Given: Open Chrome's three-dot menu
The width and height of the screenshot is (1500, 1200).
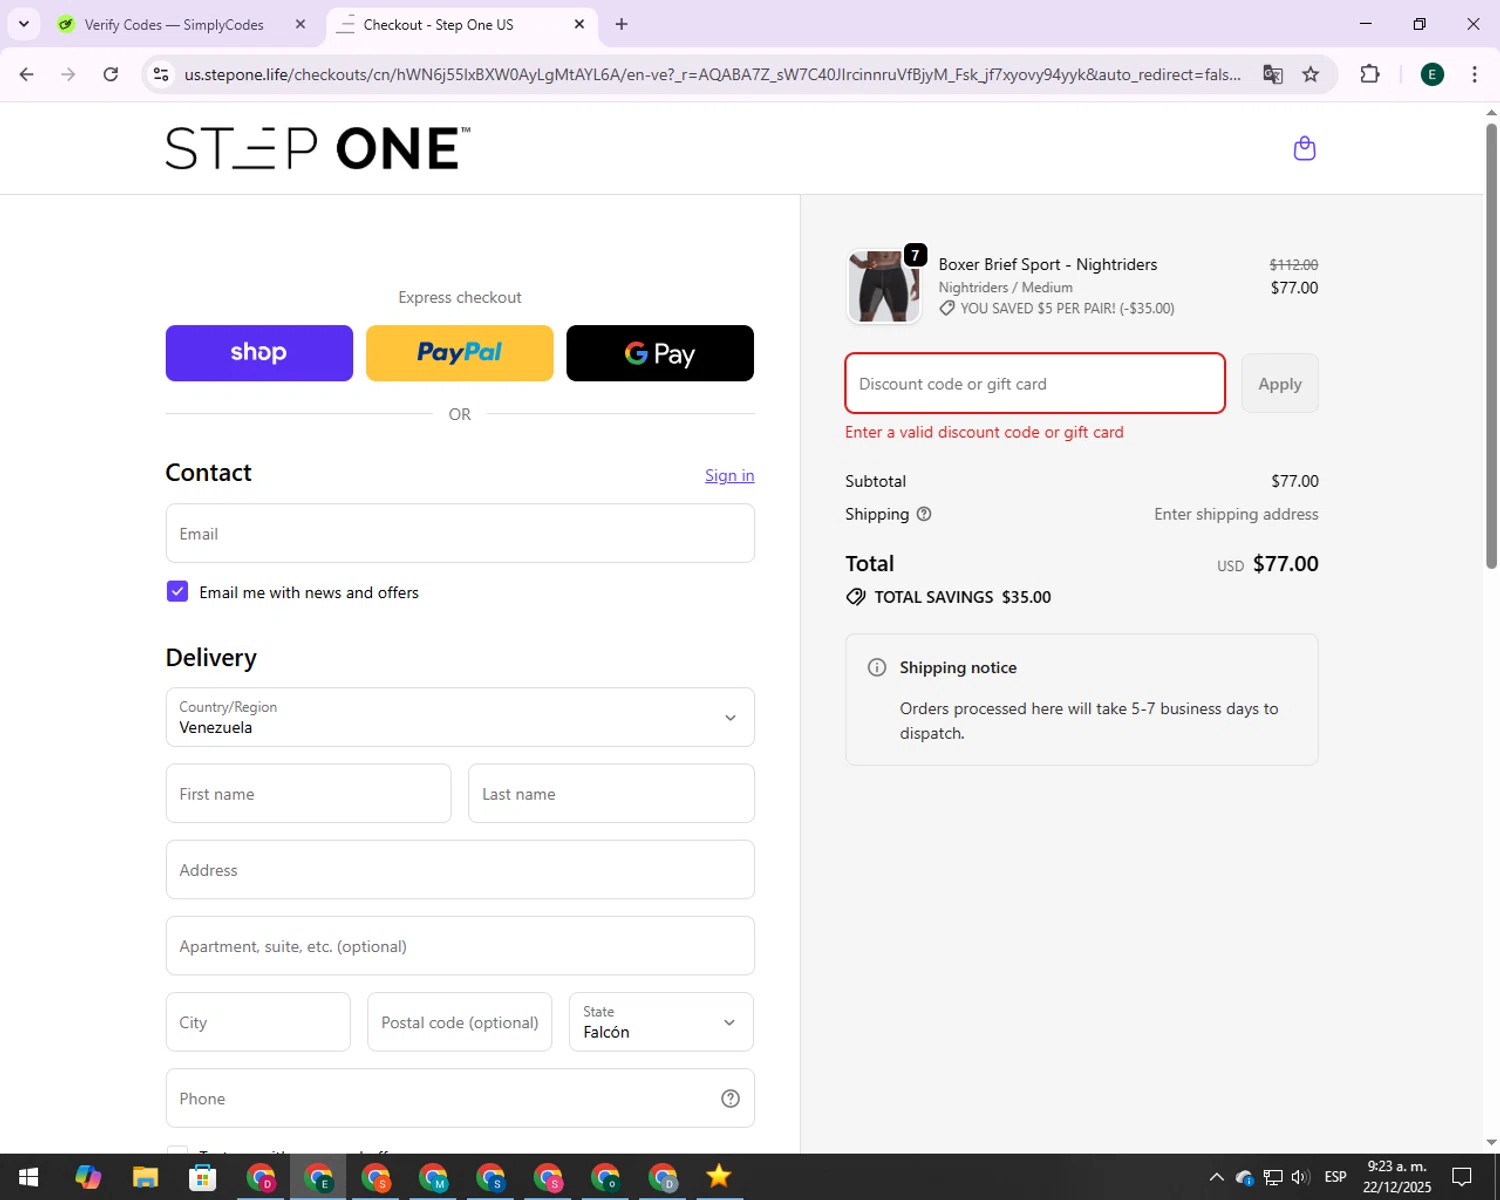Looking at the screenshot, I should pyautogui.click(x=1474, y=74).
